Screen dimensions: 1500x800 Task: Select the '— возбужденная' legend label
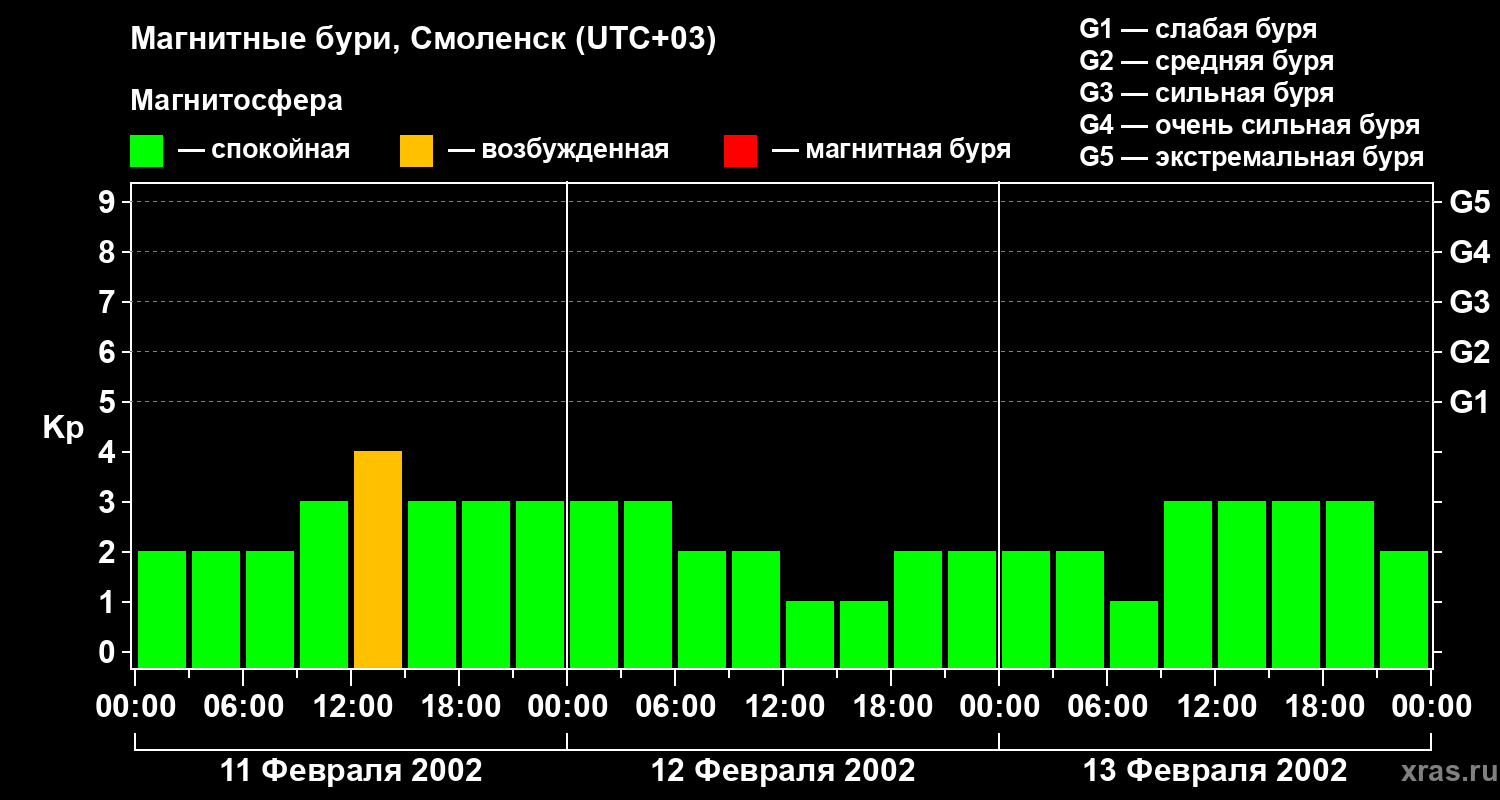pyautogui.click(x=558, y=150)
